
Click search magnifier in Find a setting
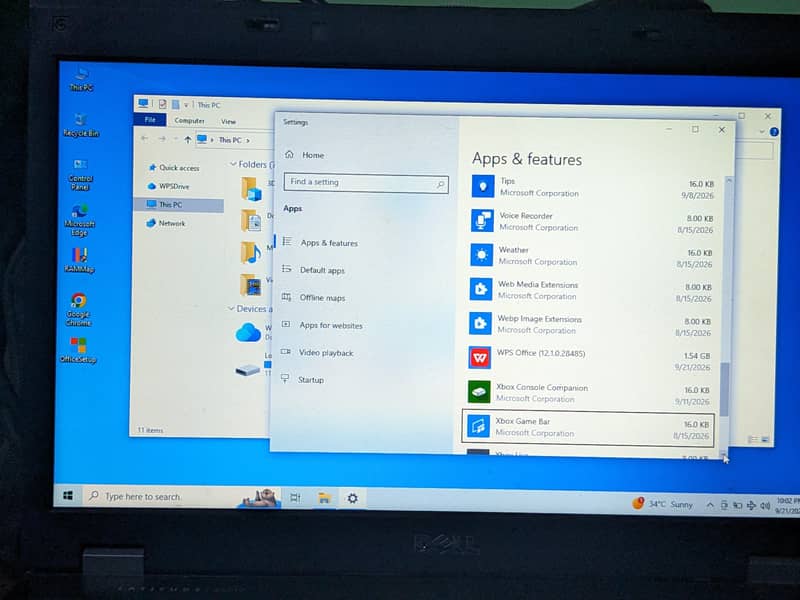click(x=440, y=184)
